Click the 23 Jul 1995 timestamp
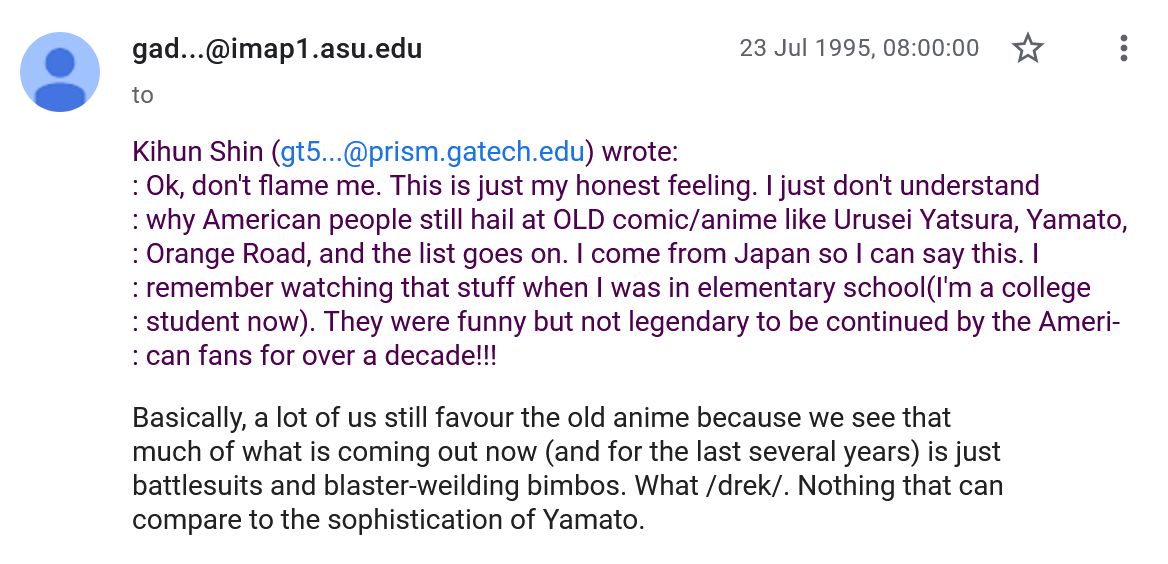 tap(859, 48)
